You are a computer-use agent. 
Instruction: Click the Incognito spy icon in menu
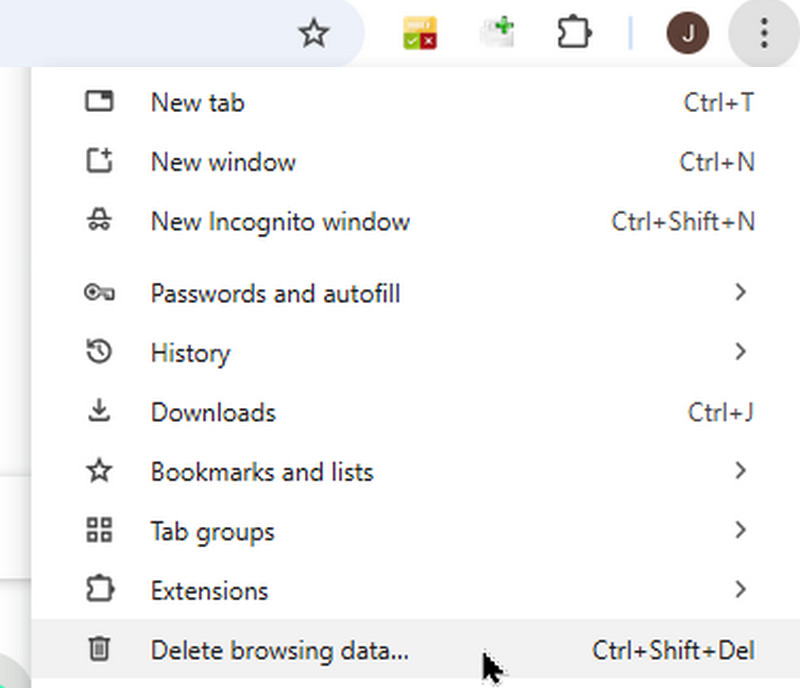(x=99, y=221)
